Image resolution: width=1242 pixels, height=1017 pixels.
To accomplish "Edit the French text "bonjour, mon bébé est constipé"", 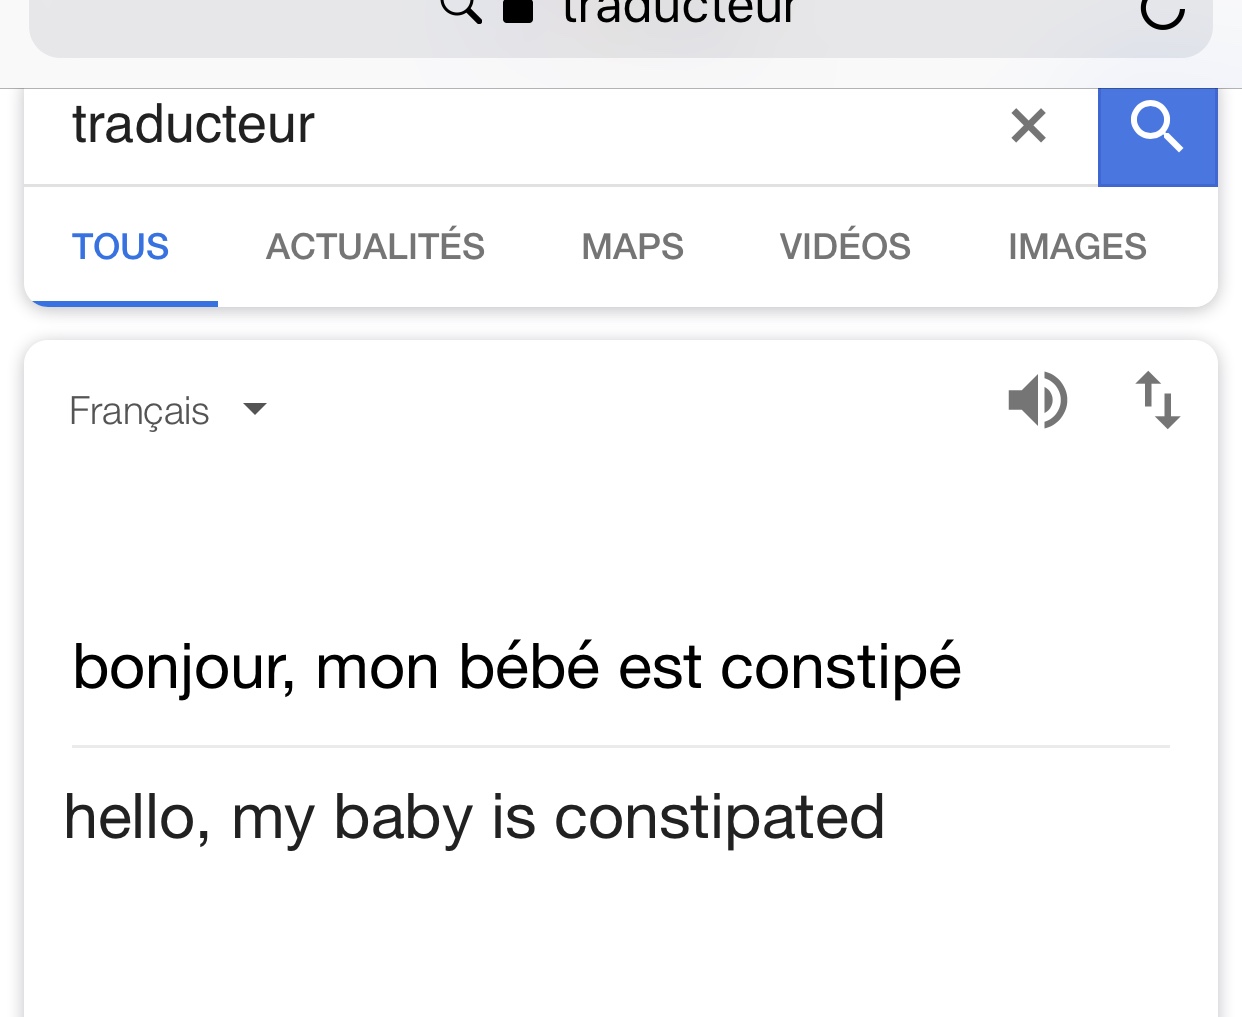I will pos(517,667).
